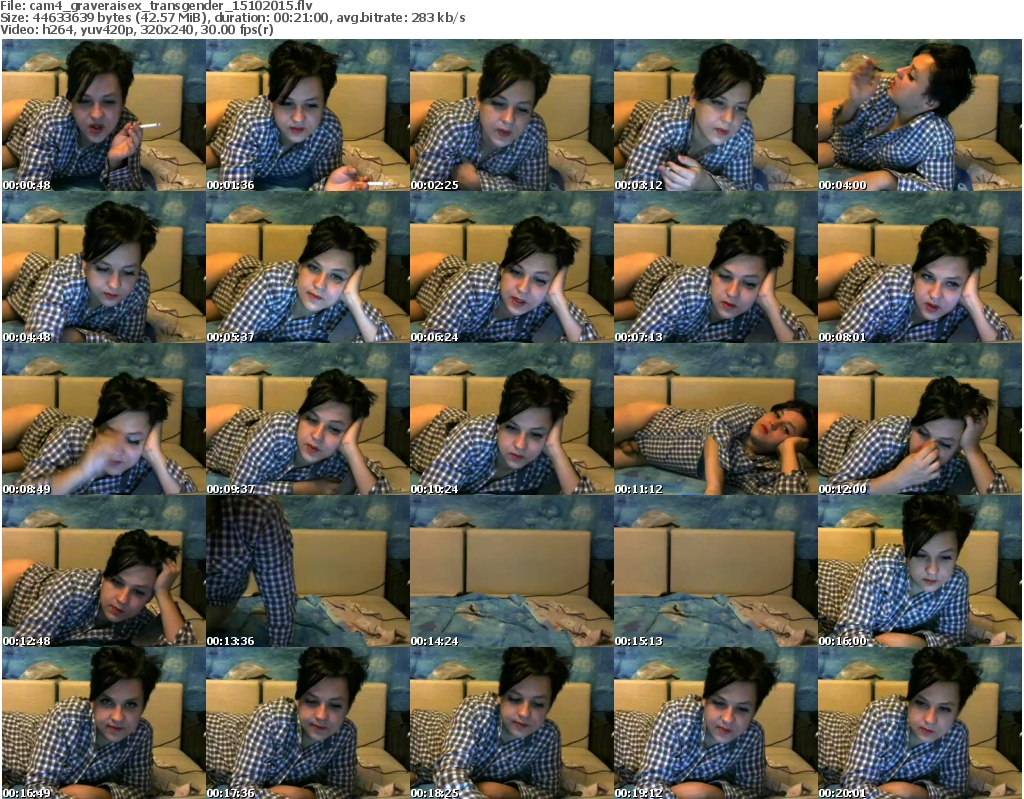This screenshot has height=799, width=1024.
Task: Open the thumbnail at 00:05:37
Action: click(308, 267)
